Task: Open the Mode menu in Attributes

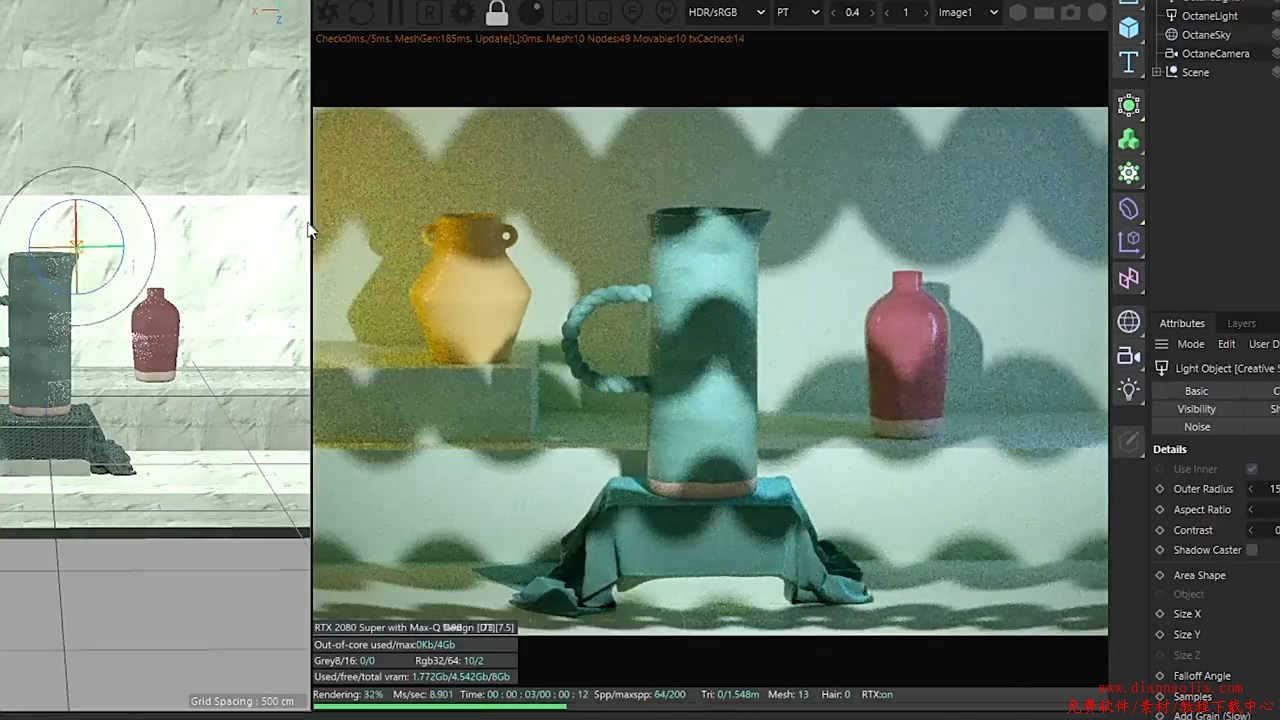Action: pos(1190,344)
